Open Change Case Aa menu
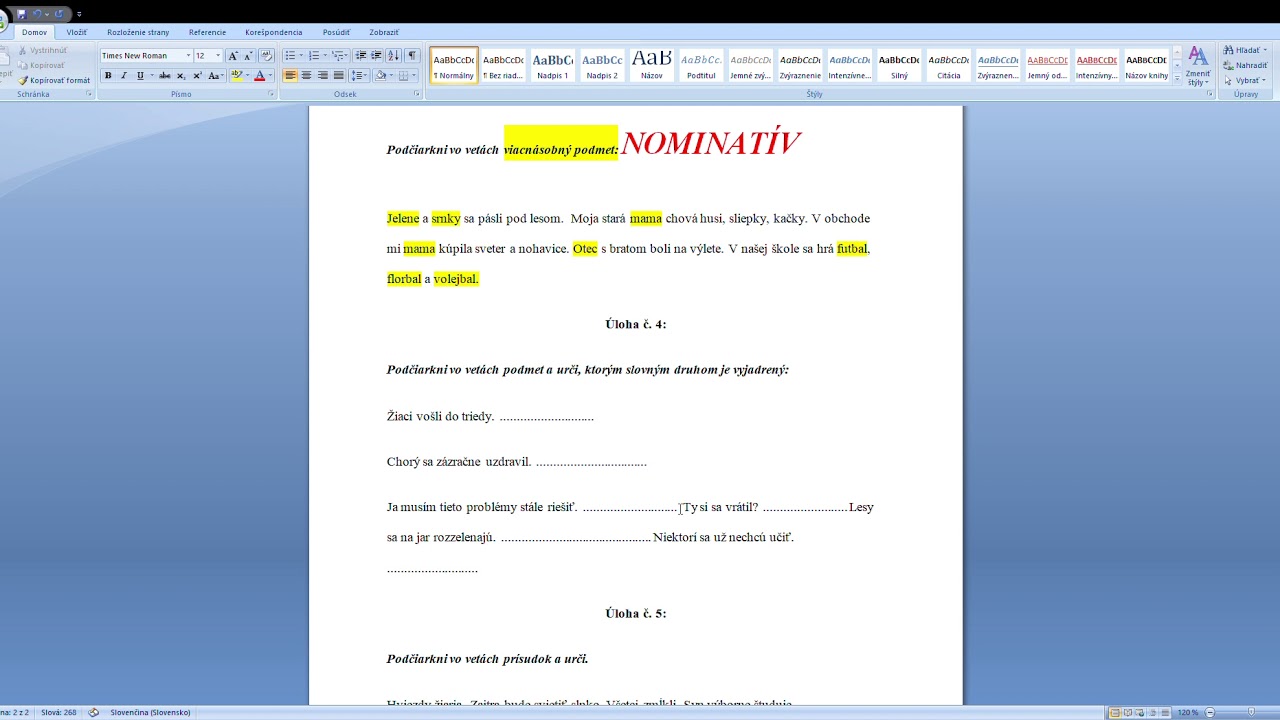The height and width of the screenshot is (720, 1280). pos(215,76)
